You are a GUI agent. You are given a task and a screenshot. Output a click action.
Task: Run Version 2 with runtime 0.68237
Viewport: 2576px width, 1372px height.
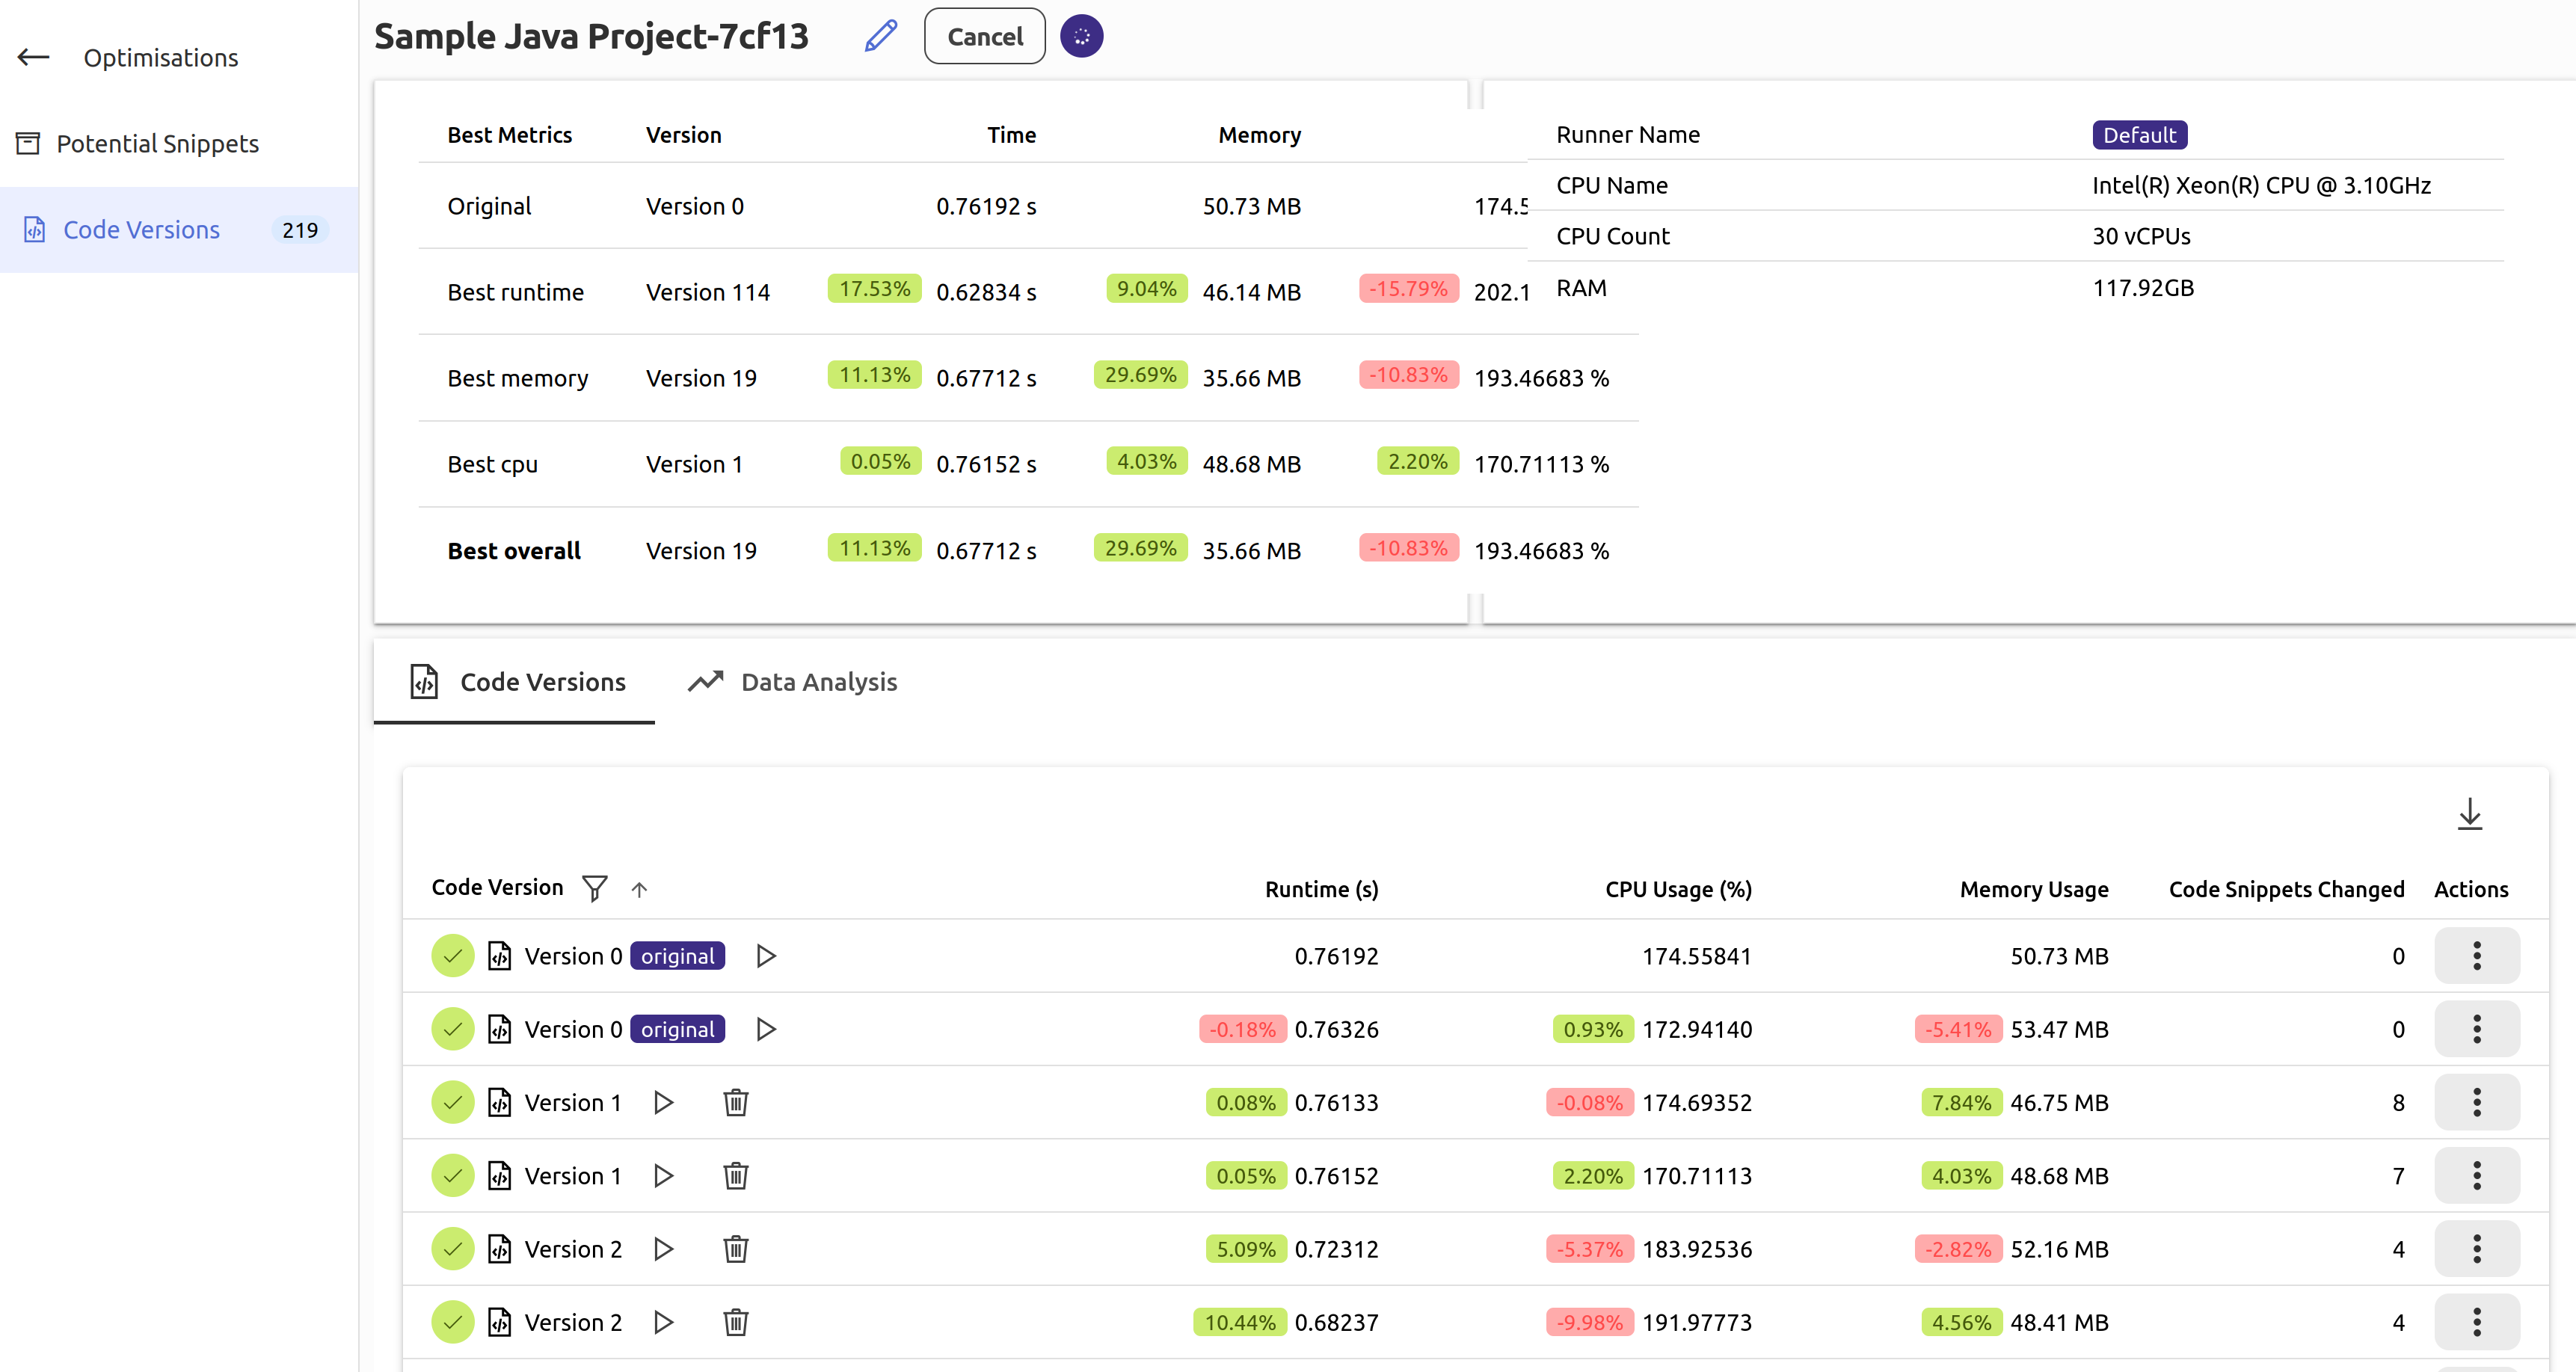[663, 1322]
